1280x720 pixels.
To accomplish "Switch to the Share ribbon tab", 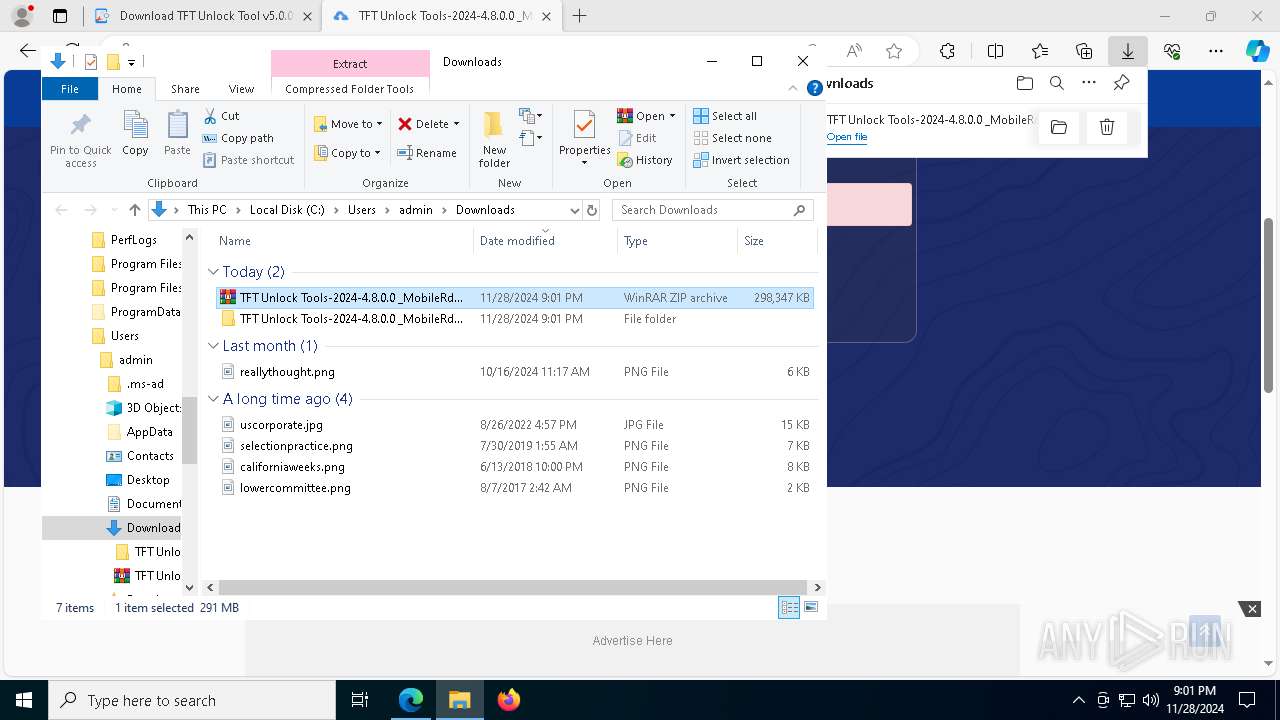I will pos(185,89).
